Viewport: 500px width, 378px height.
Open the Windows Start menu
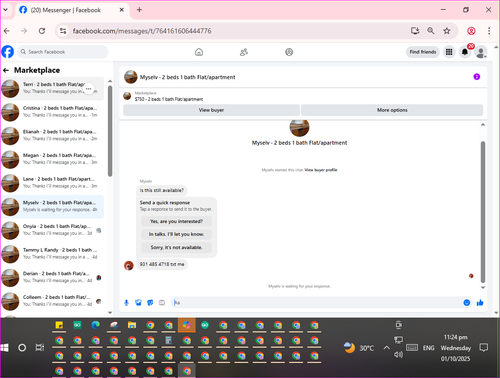coord(4,348)
